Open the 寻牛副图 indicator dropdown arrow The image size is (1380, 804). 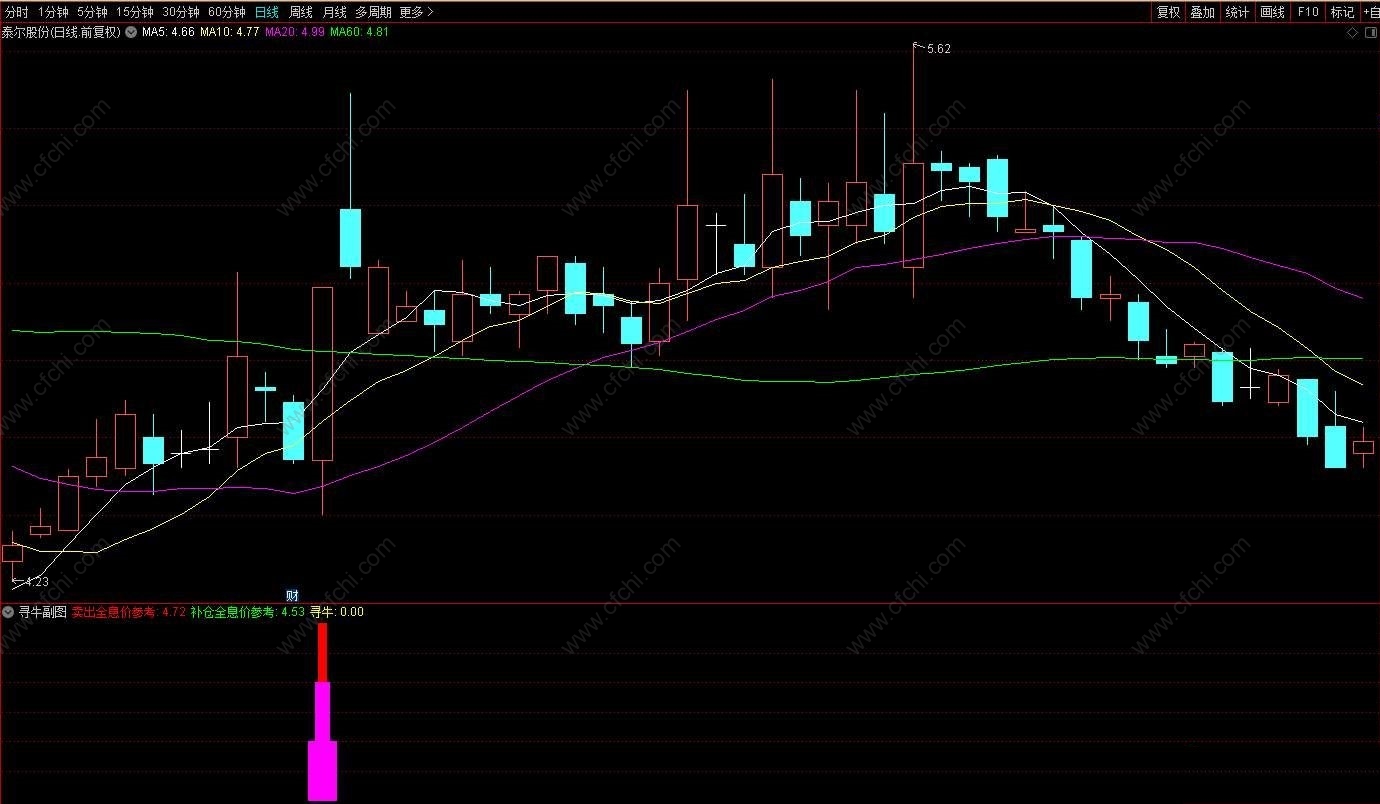pyautogui.click(x=9, y=612)
